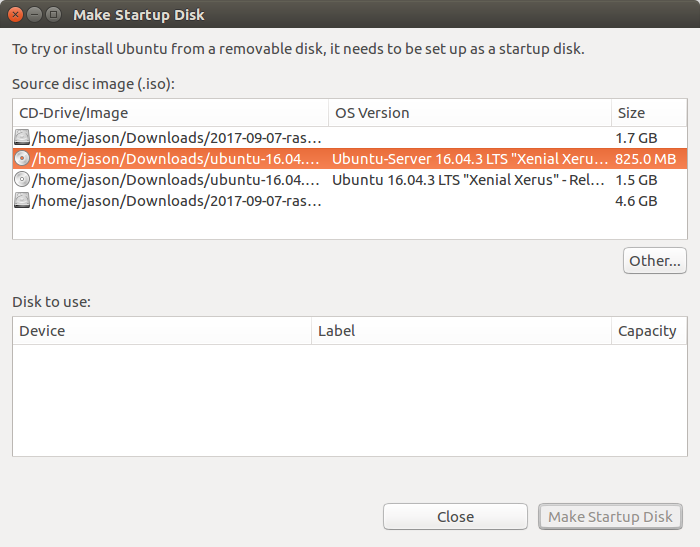Sort by the CD-Drive/Image column header

171,113
